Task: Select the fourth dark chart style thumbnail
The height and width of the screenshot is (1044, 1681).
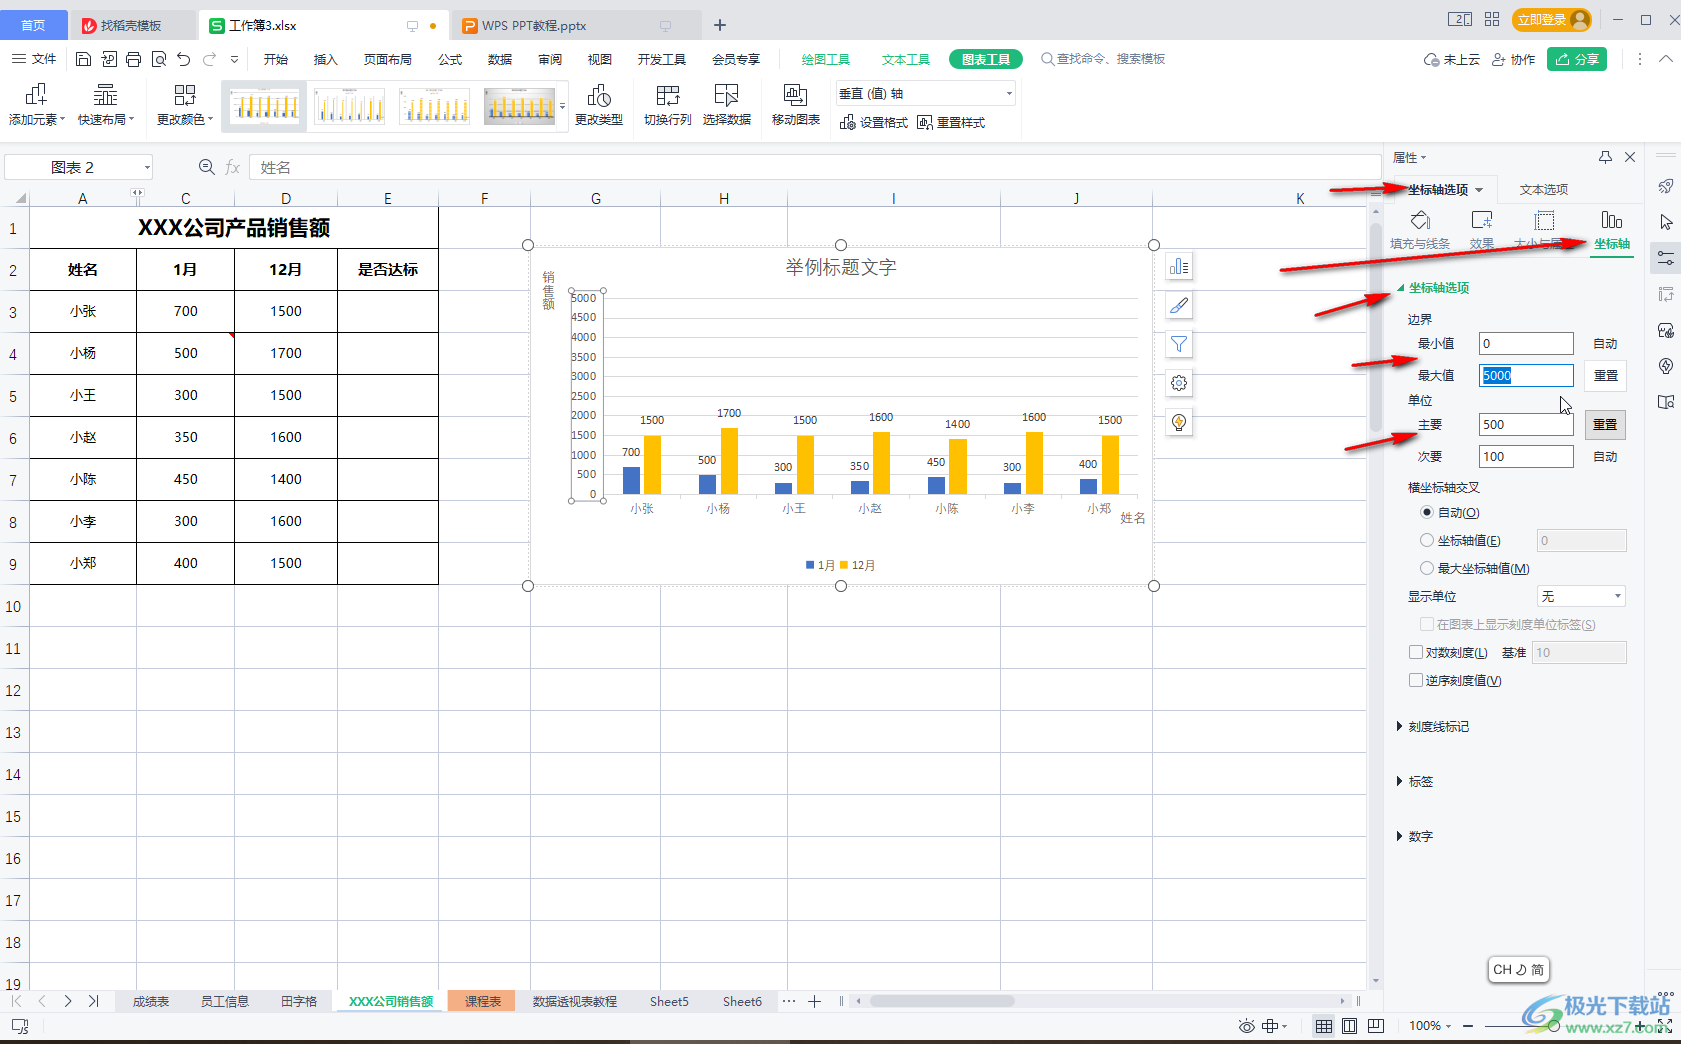Action: [x=519, y=106]
